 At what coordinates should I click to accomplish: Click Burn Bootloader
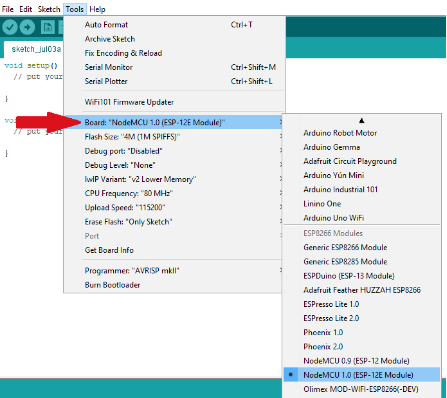pos(174,285)
